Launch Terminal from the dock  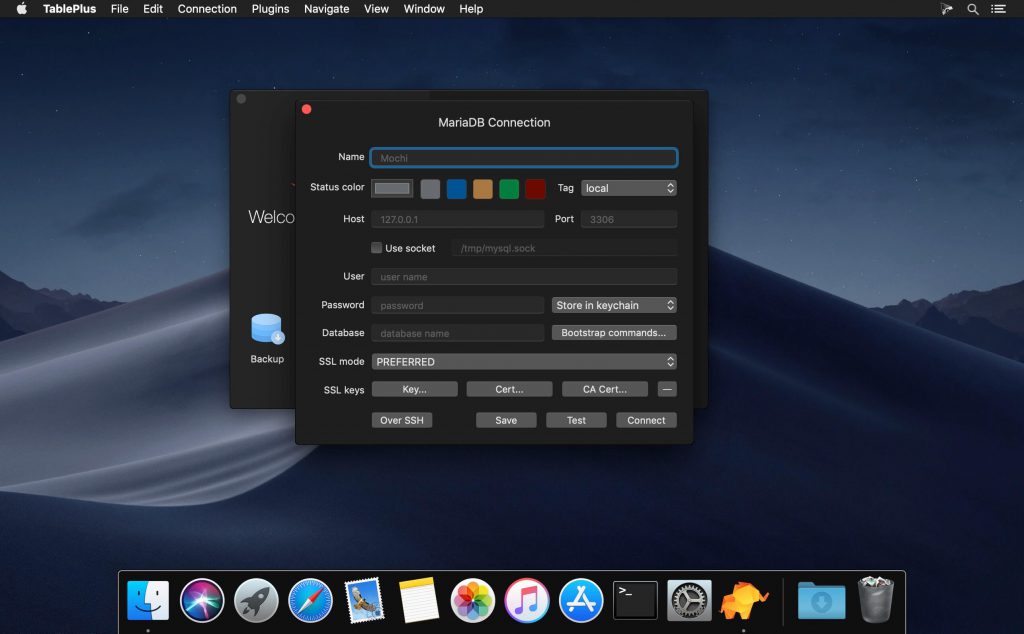pos(635,601)
